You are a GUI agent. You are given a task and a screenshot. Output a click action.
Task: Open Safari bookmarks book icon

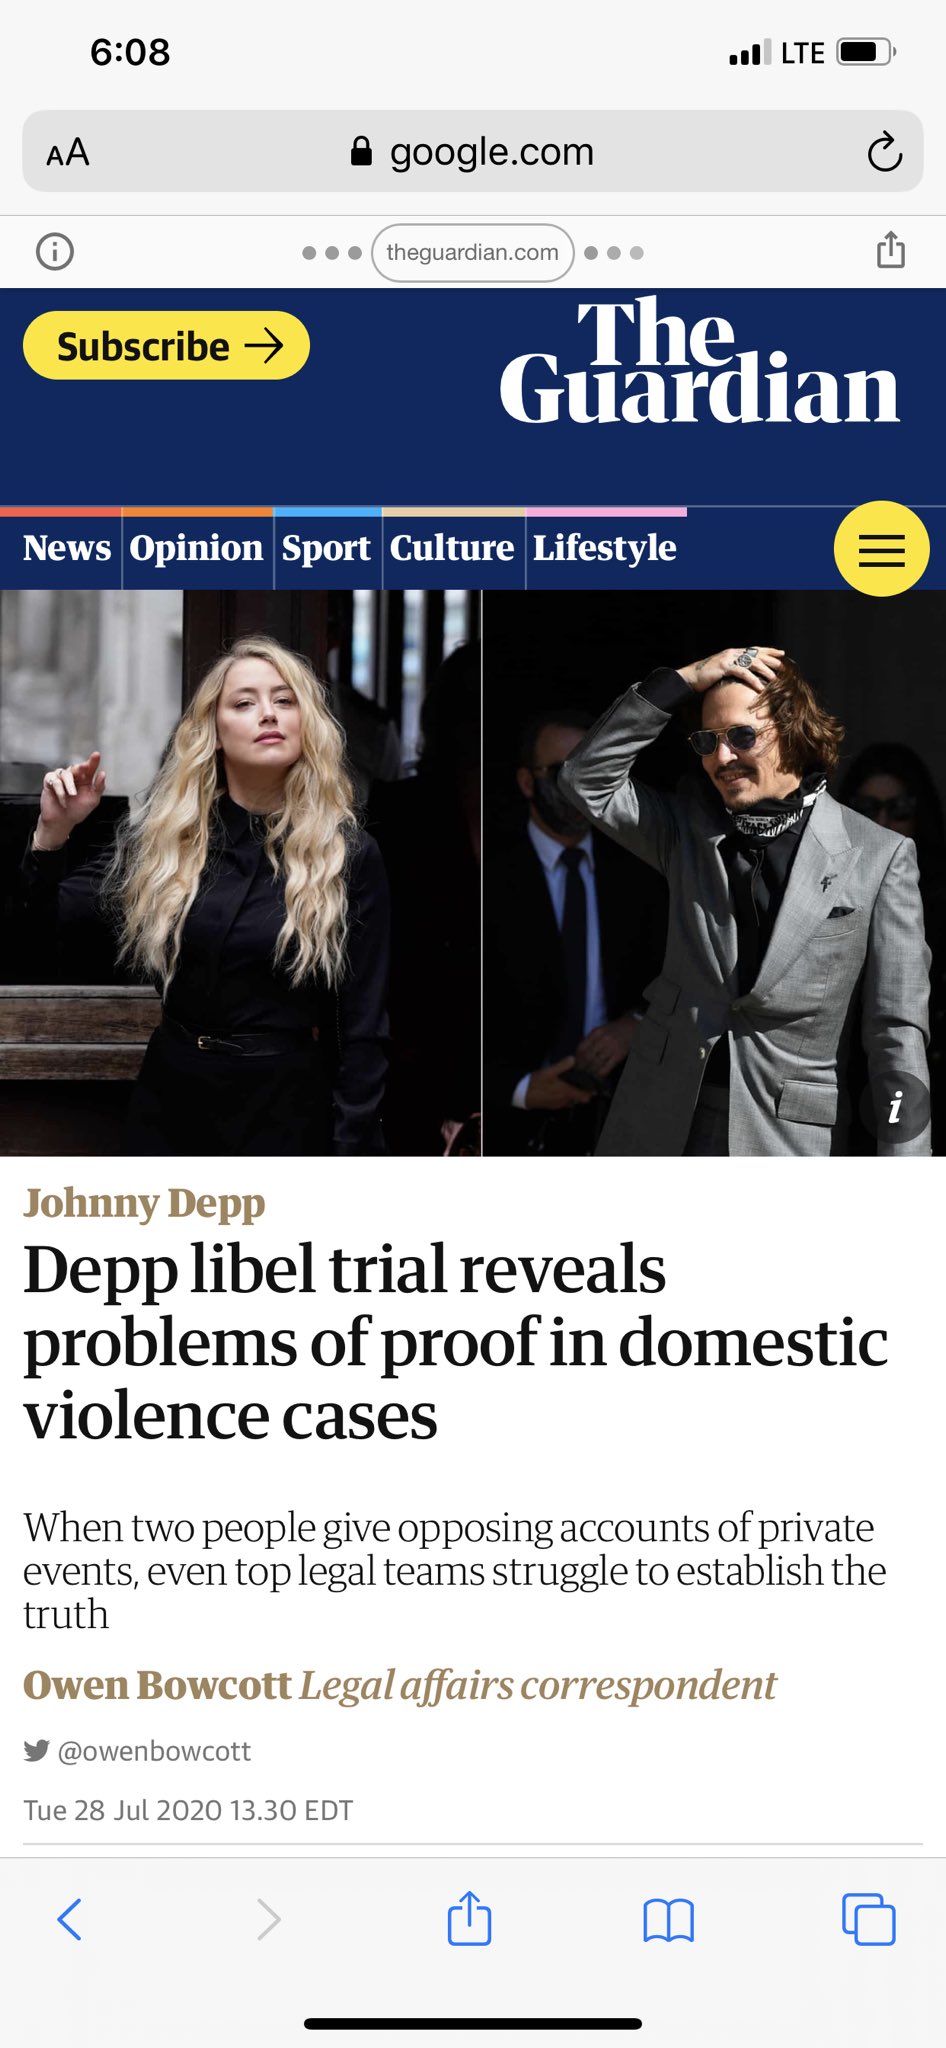668,1920
